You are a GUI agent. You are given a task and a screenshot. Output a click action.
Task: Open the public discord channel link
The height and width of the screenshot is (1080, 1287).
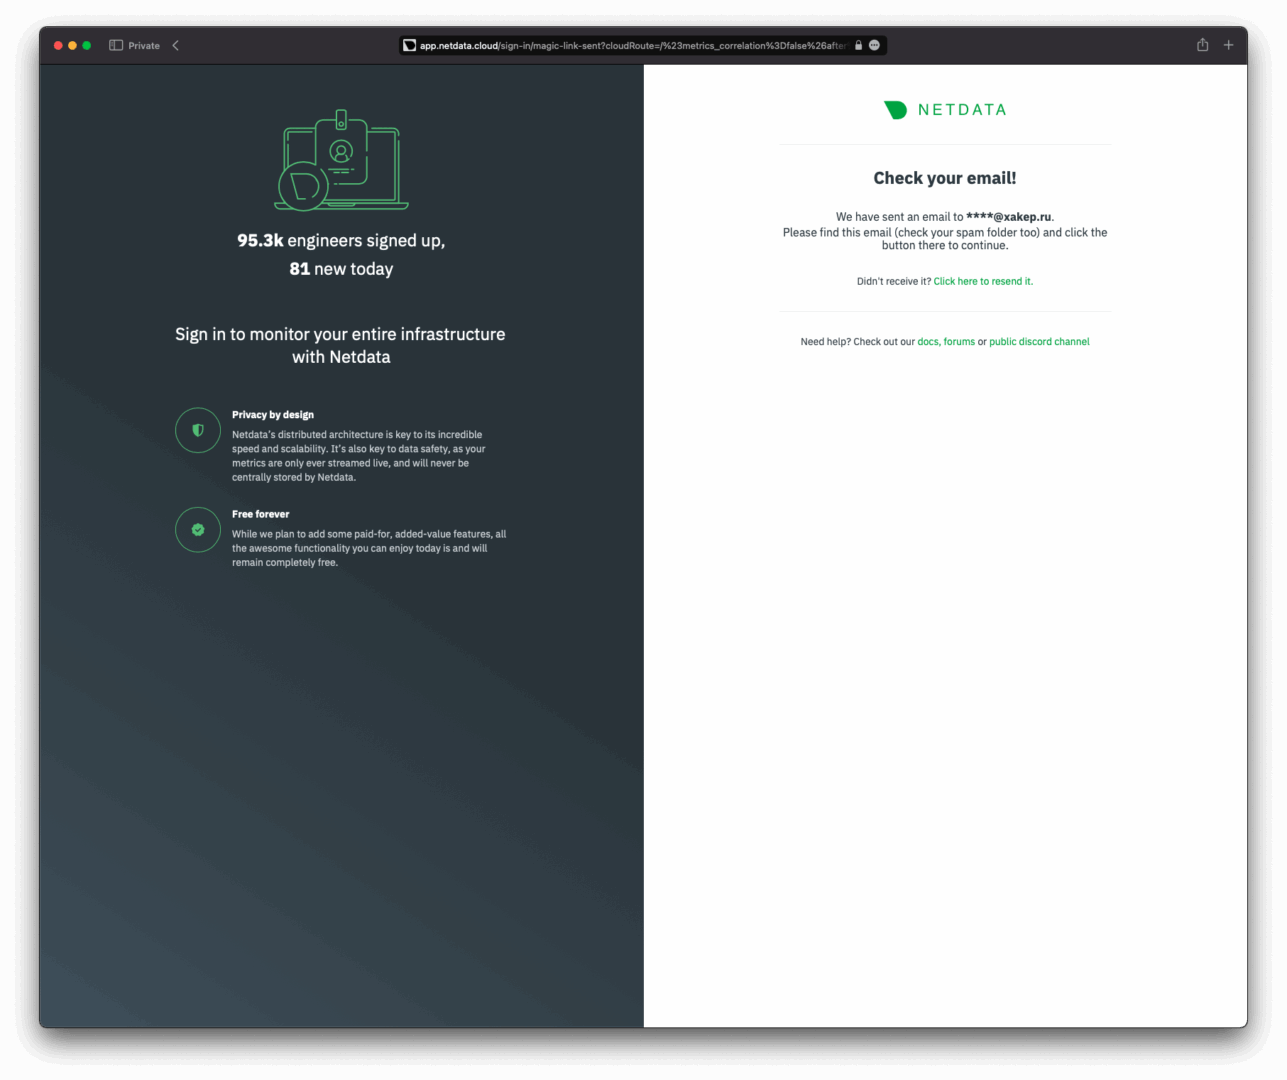pos(1039,342)
